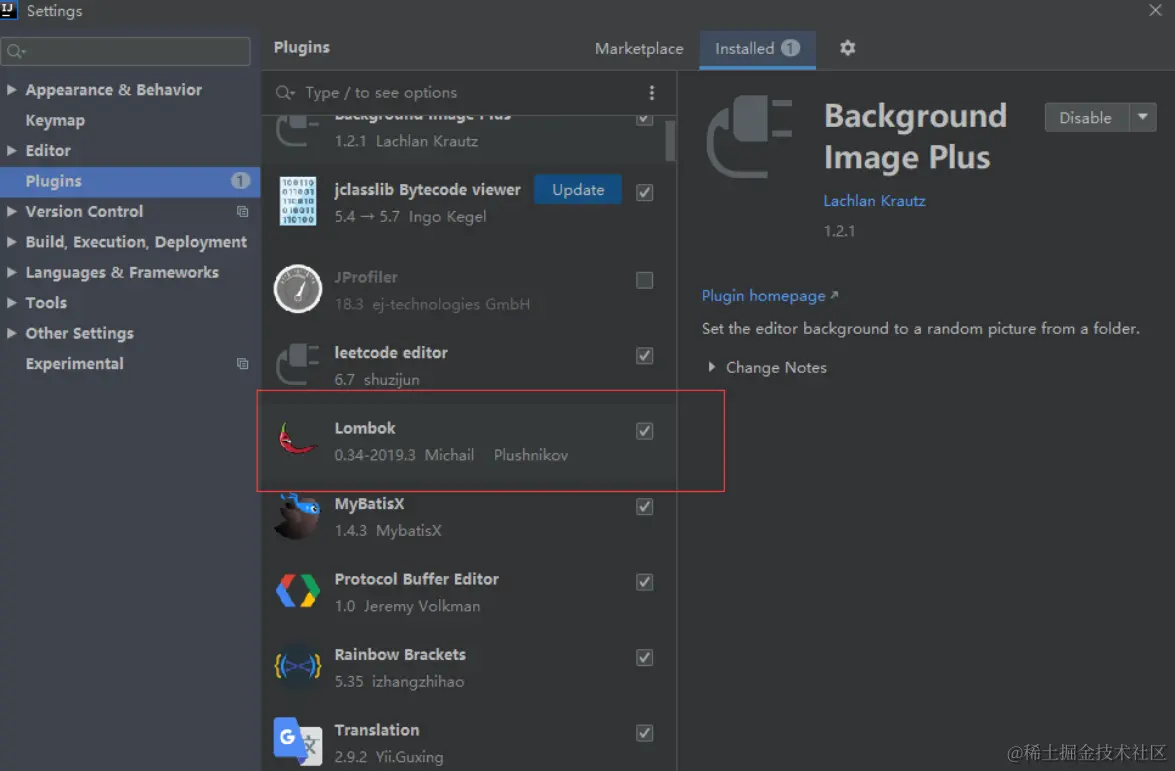
Task: Click the Protocol Buffer Editor icon
Action: click(x=297, y=591)
